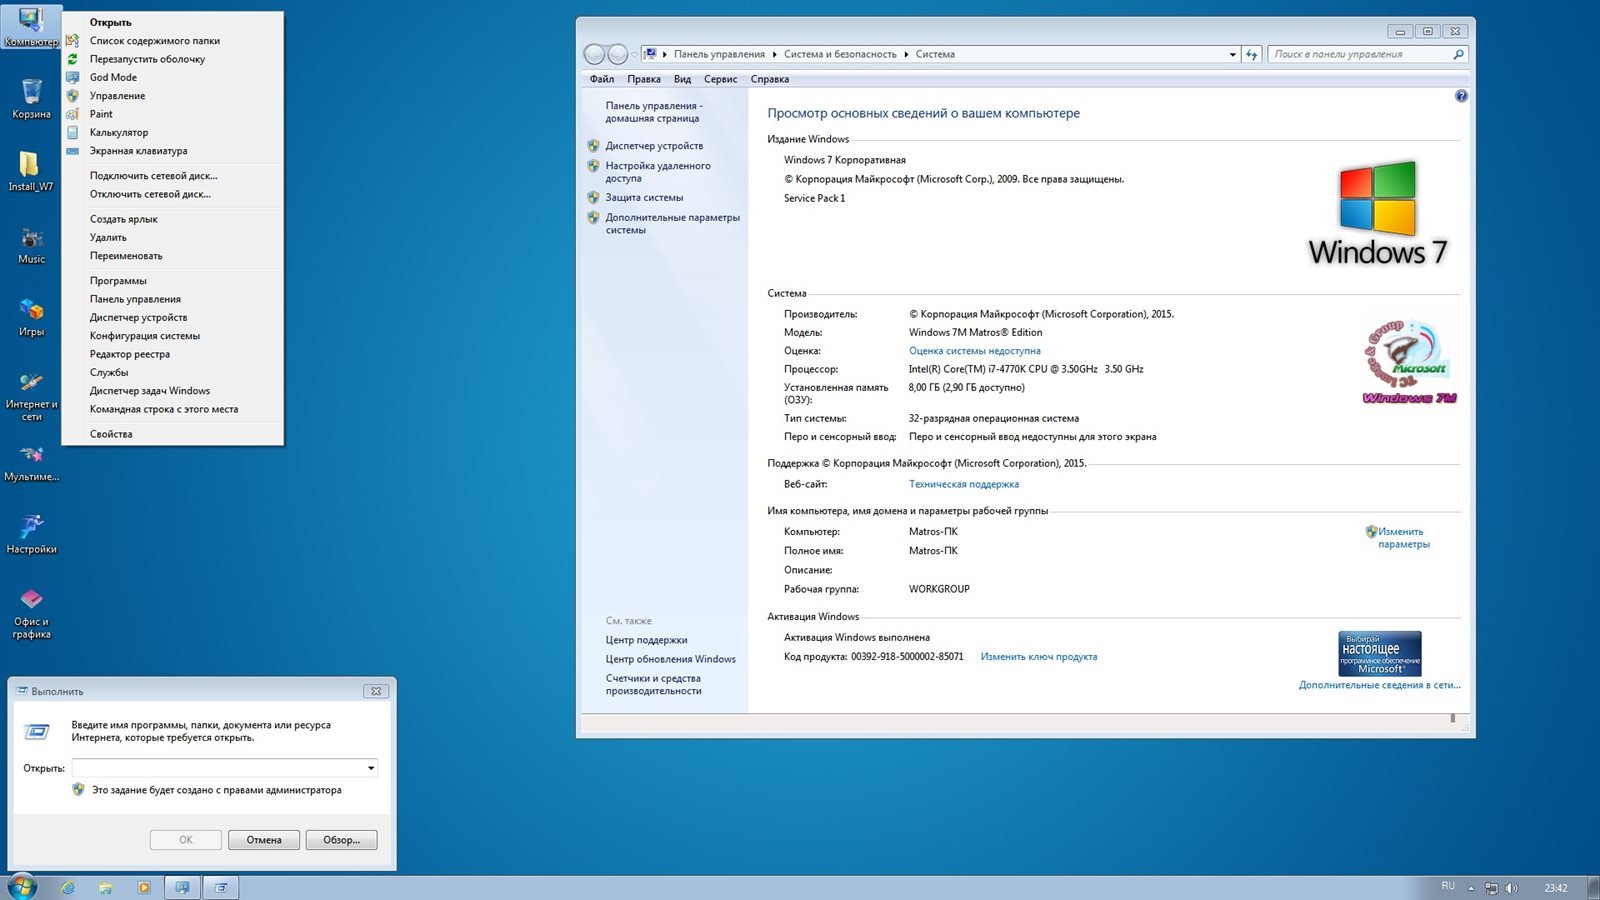Screen dimensions: 1600x900
Task: Click the Защита системы sidebar link
Action: click(x=644, y=198)
